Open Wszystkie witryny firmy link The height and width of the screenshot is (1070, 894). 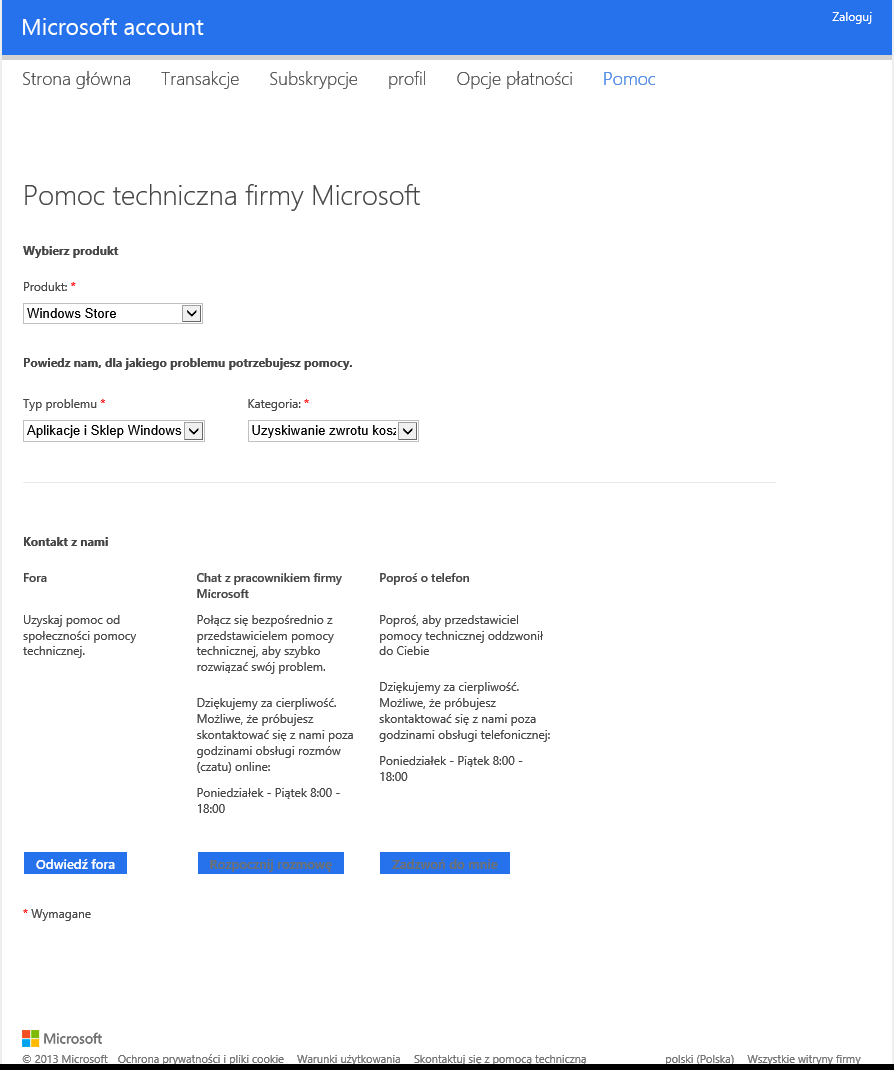pos(804,1059)
